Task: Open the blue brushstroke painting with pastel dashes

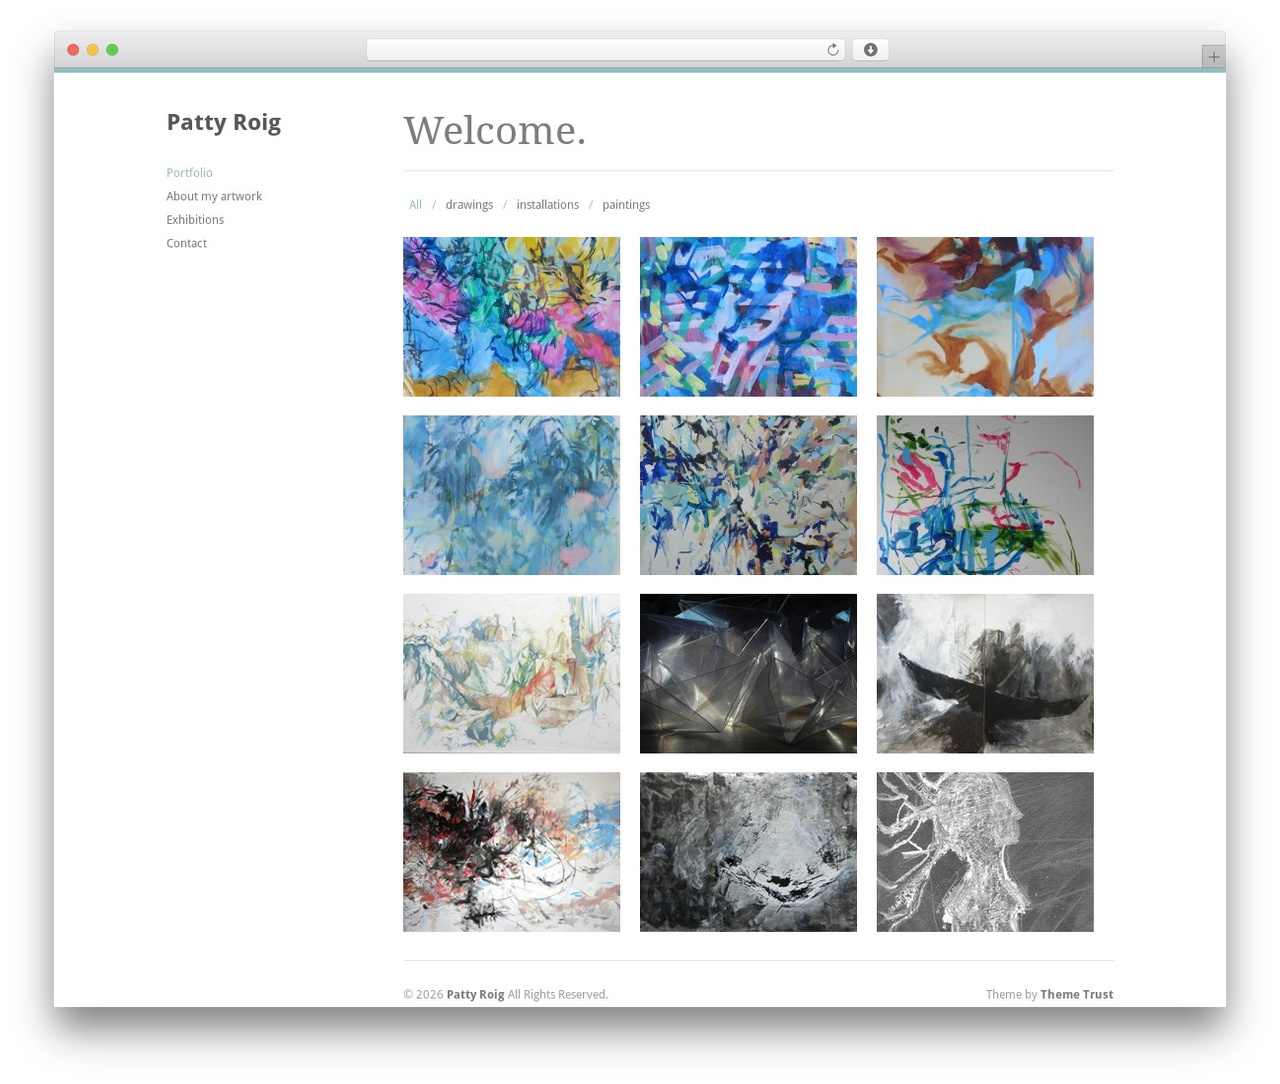Action: (748, 317)
